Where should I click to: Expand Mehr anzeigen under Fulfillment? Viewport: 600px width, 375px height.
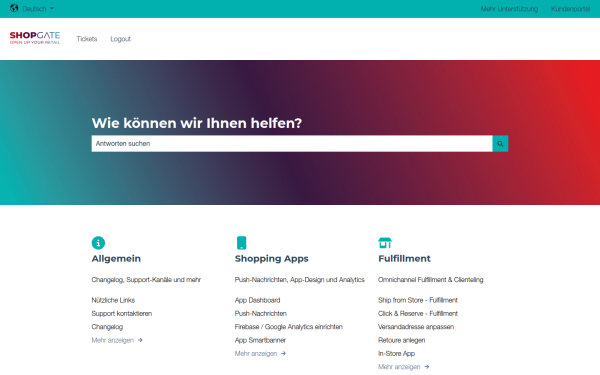click(403, 367)
